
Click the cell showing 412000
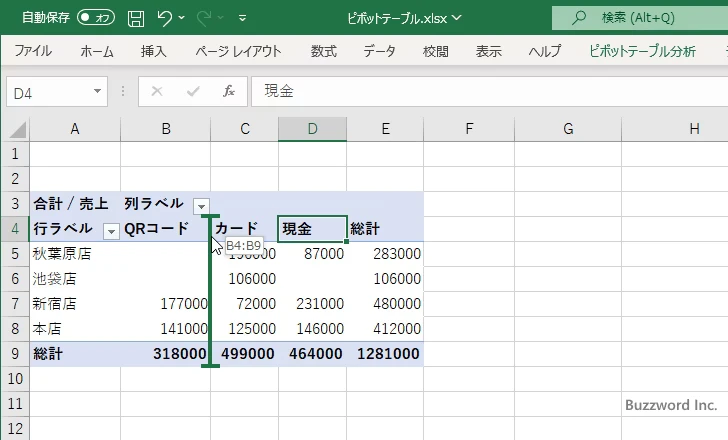pyautogui.click(x=385, y=329)
